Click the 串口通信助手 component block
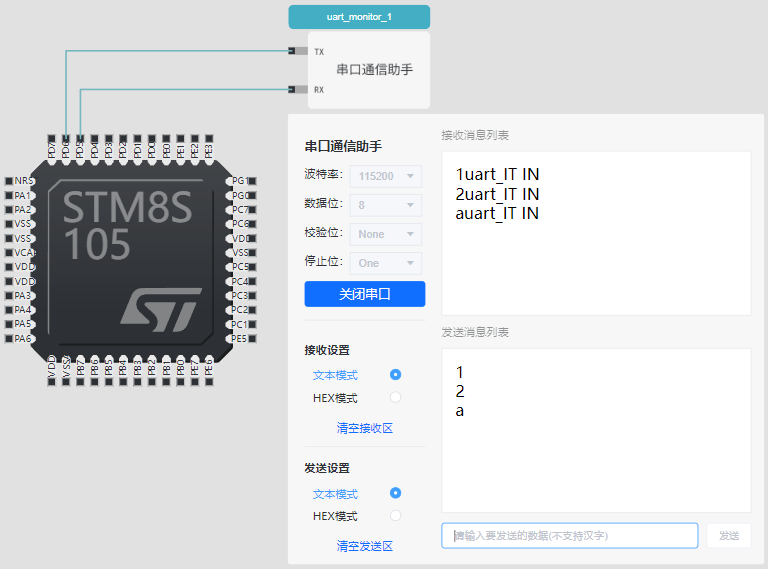The image size is (768, 569). tap(369, 70)
